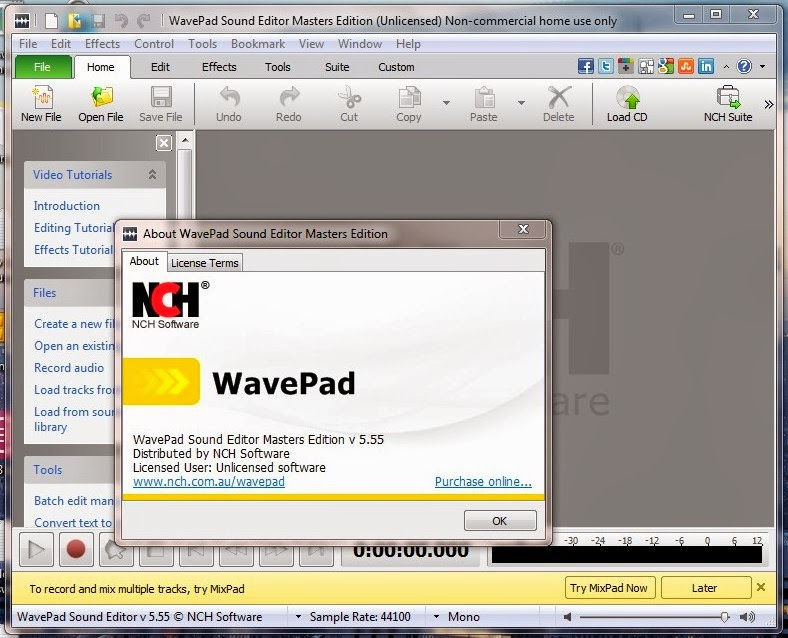Open the Introduction video tutorial link

[x=67, y=206]
